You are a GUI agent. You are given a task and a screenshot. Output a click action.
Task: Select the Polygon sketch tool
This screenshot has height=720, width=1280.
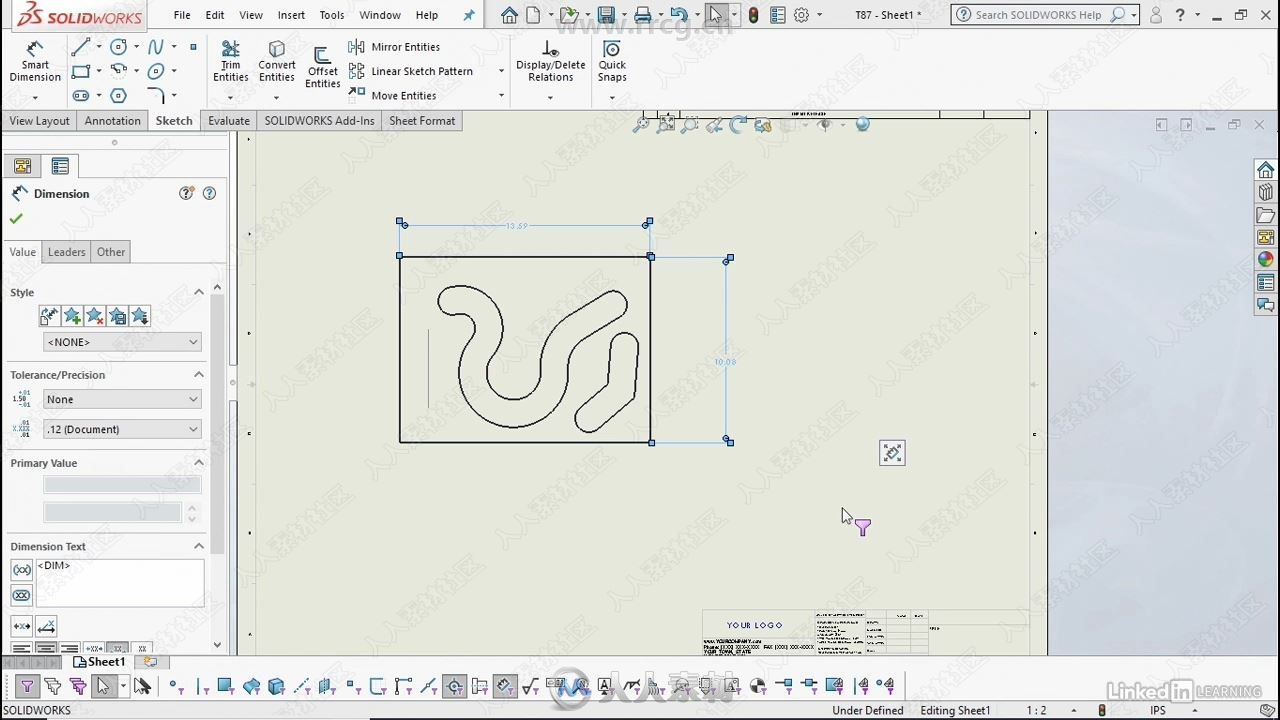click(119, 96)
